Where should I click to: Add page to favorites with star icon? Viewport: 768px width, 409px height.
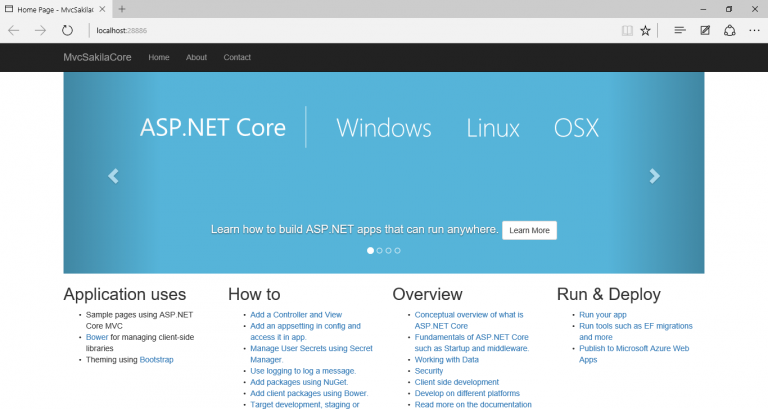coord(646,30)
